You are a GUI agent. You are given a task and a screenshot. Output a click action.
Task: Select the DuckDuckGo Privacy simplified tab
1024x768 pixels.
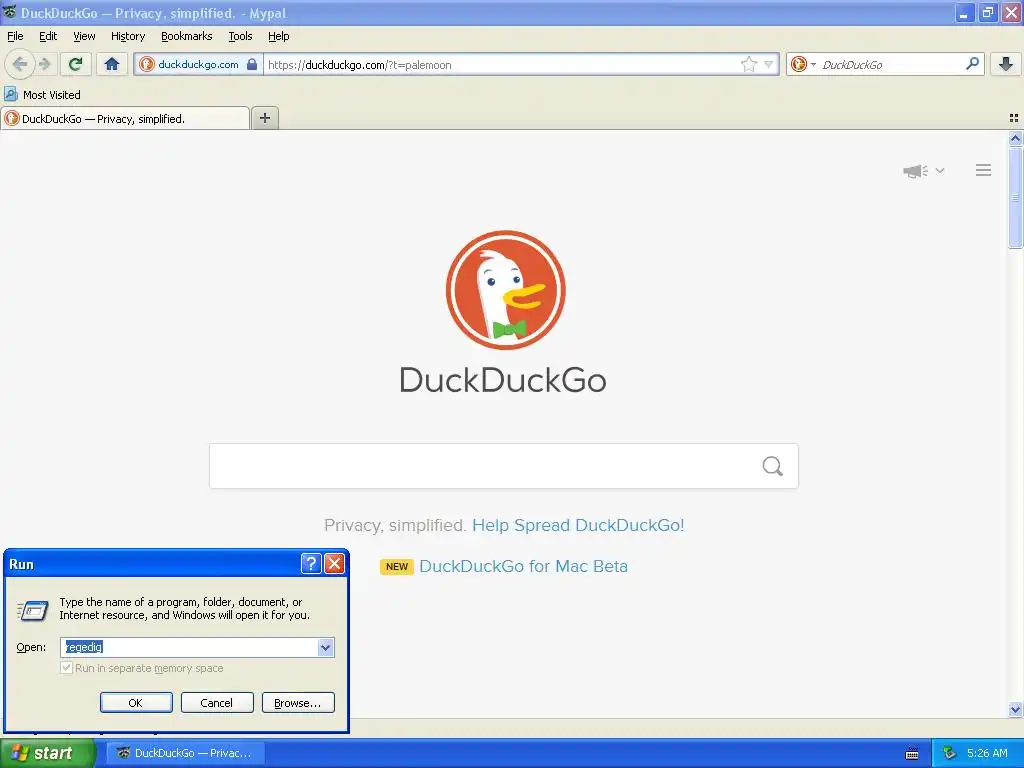[x=125, y=118]
